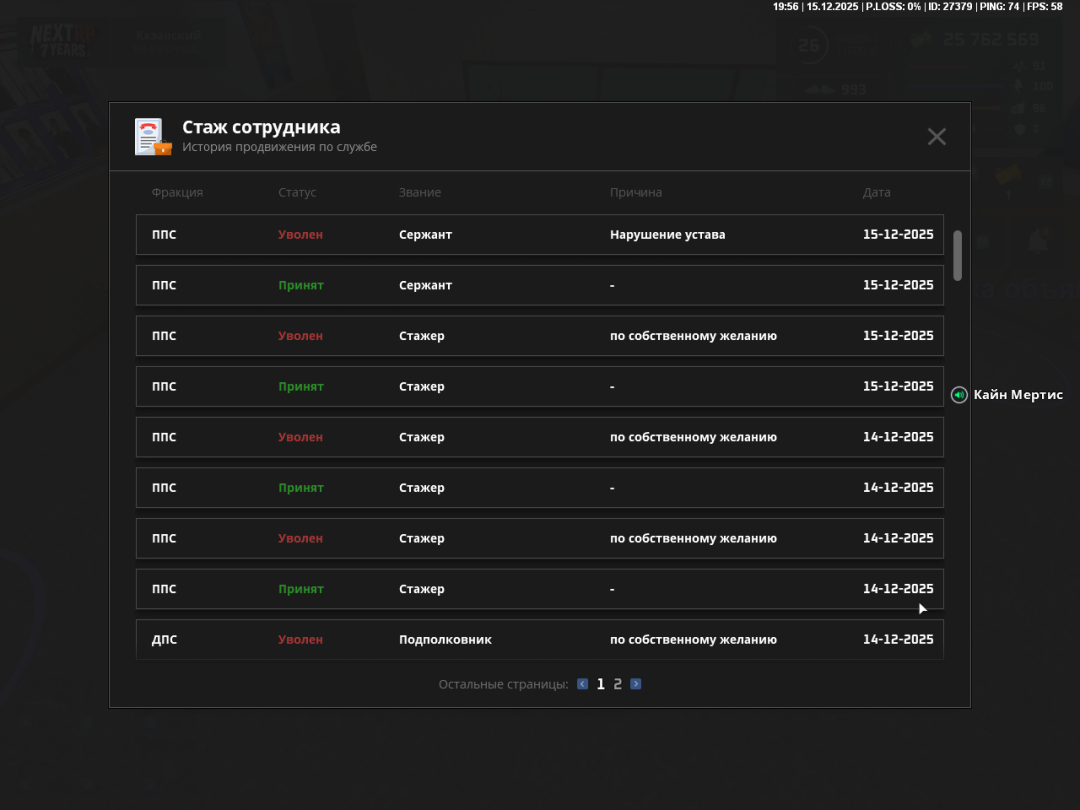
Task: Select the Принят Сержант row
Action: [x=539, y=286]
